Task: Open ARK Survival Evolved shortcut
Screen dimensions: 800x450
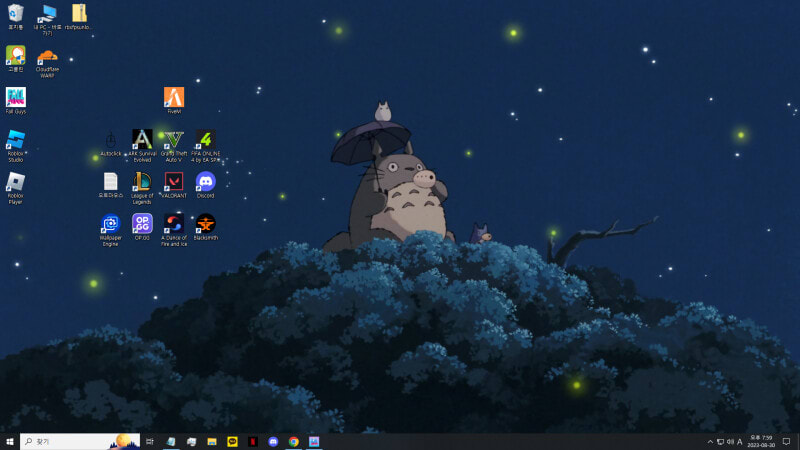Action: tap(142, 146)
